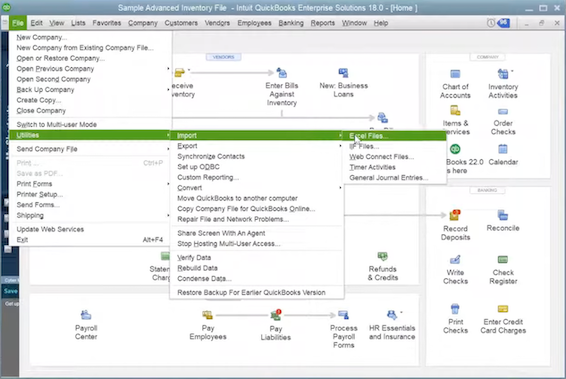Open Refunds & Credits icon
The image size is (566, 379).
382,257
